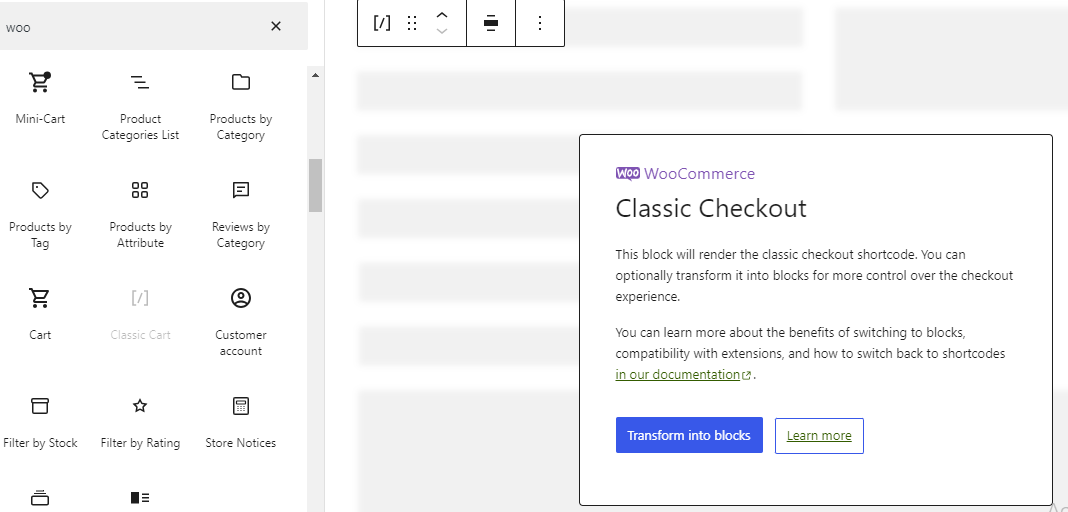Click the Classic Checkout heading

click(x=711, y=208)
